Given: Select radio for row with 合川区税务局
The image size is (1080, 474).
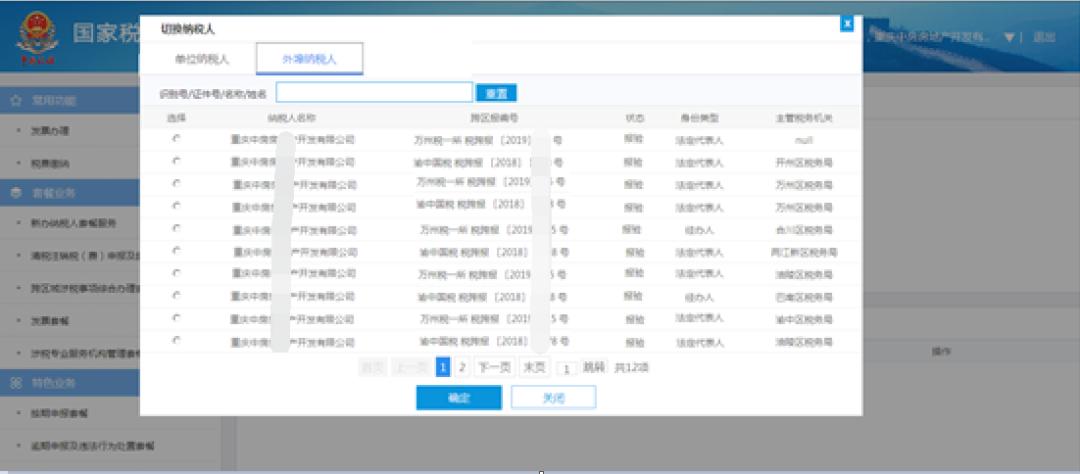Looking at the screenshot, I should [176, 228].
